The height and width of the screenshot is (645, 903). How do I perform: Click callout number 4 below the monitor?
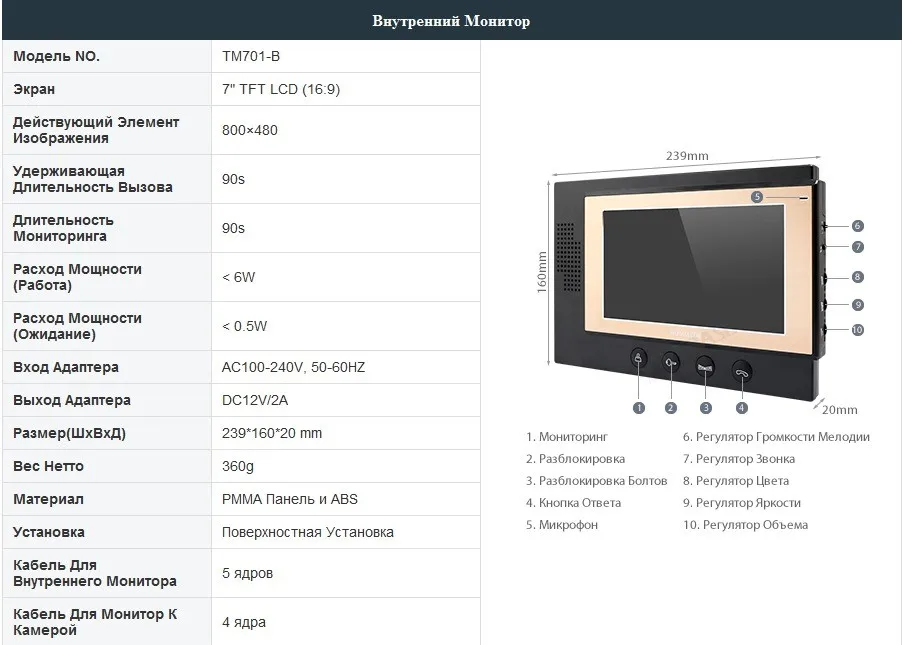click(742, 408)
